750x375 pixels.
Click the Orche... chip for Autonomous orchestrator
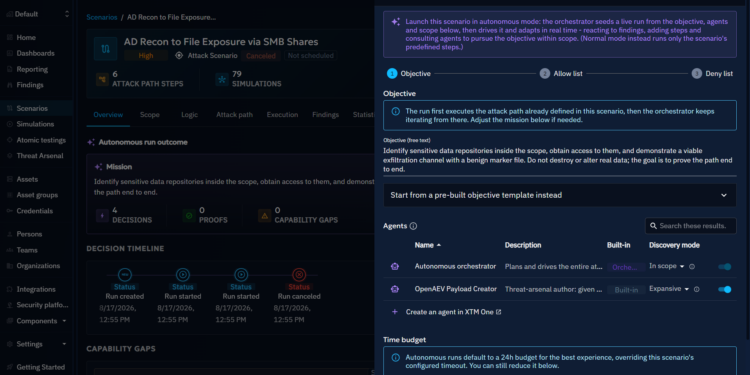pos(626,267)
